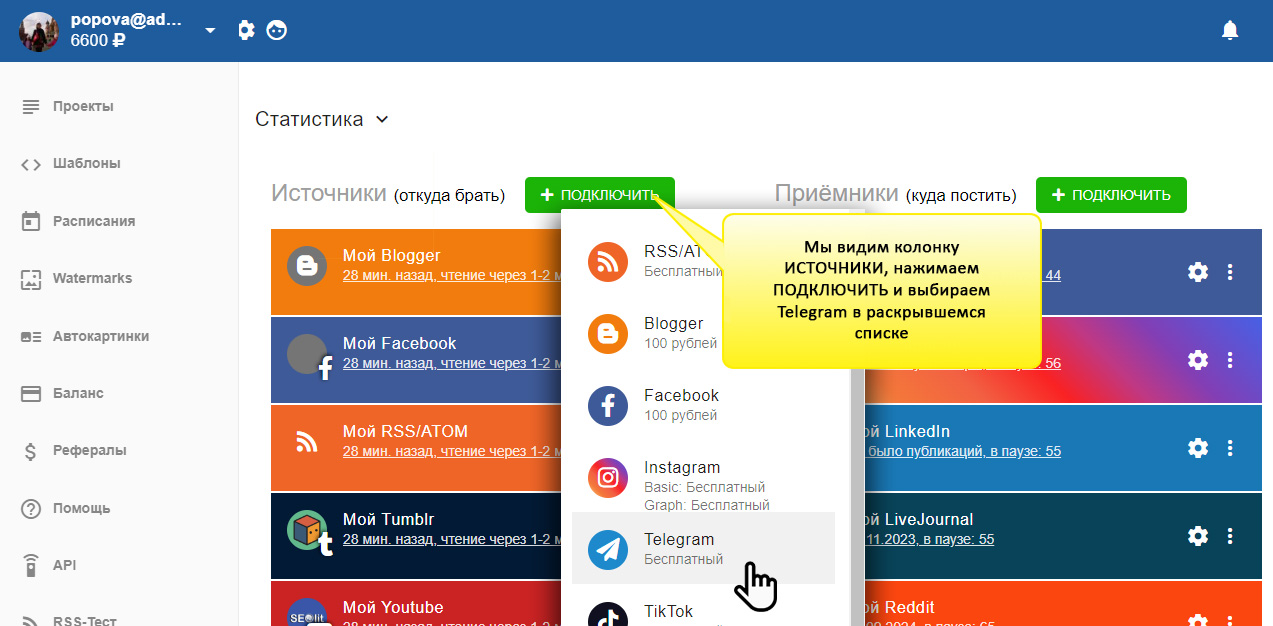Click the receiver status link ending in 44
Screen dimensions: 1273x626
click(1050, 275)
